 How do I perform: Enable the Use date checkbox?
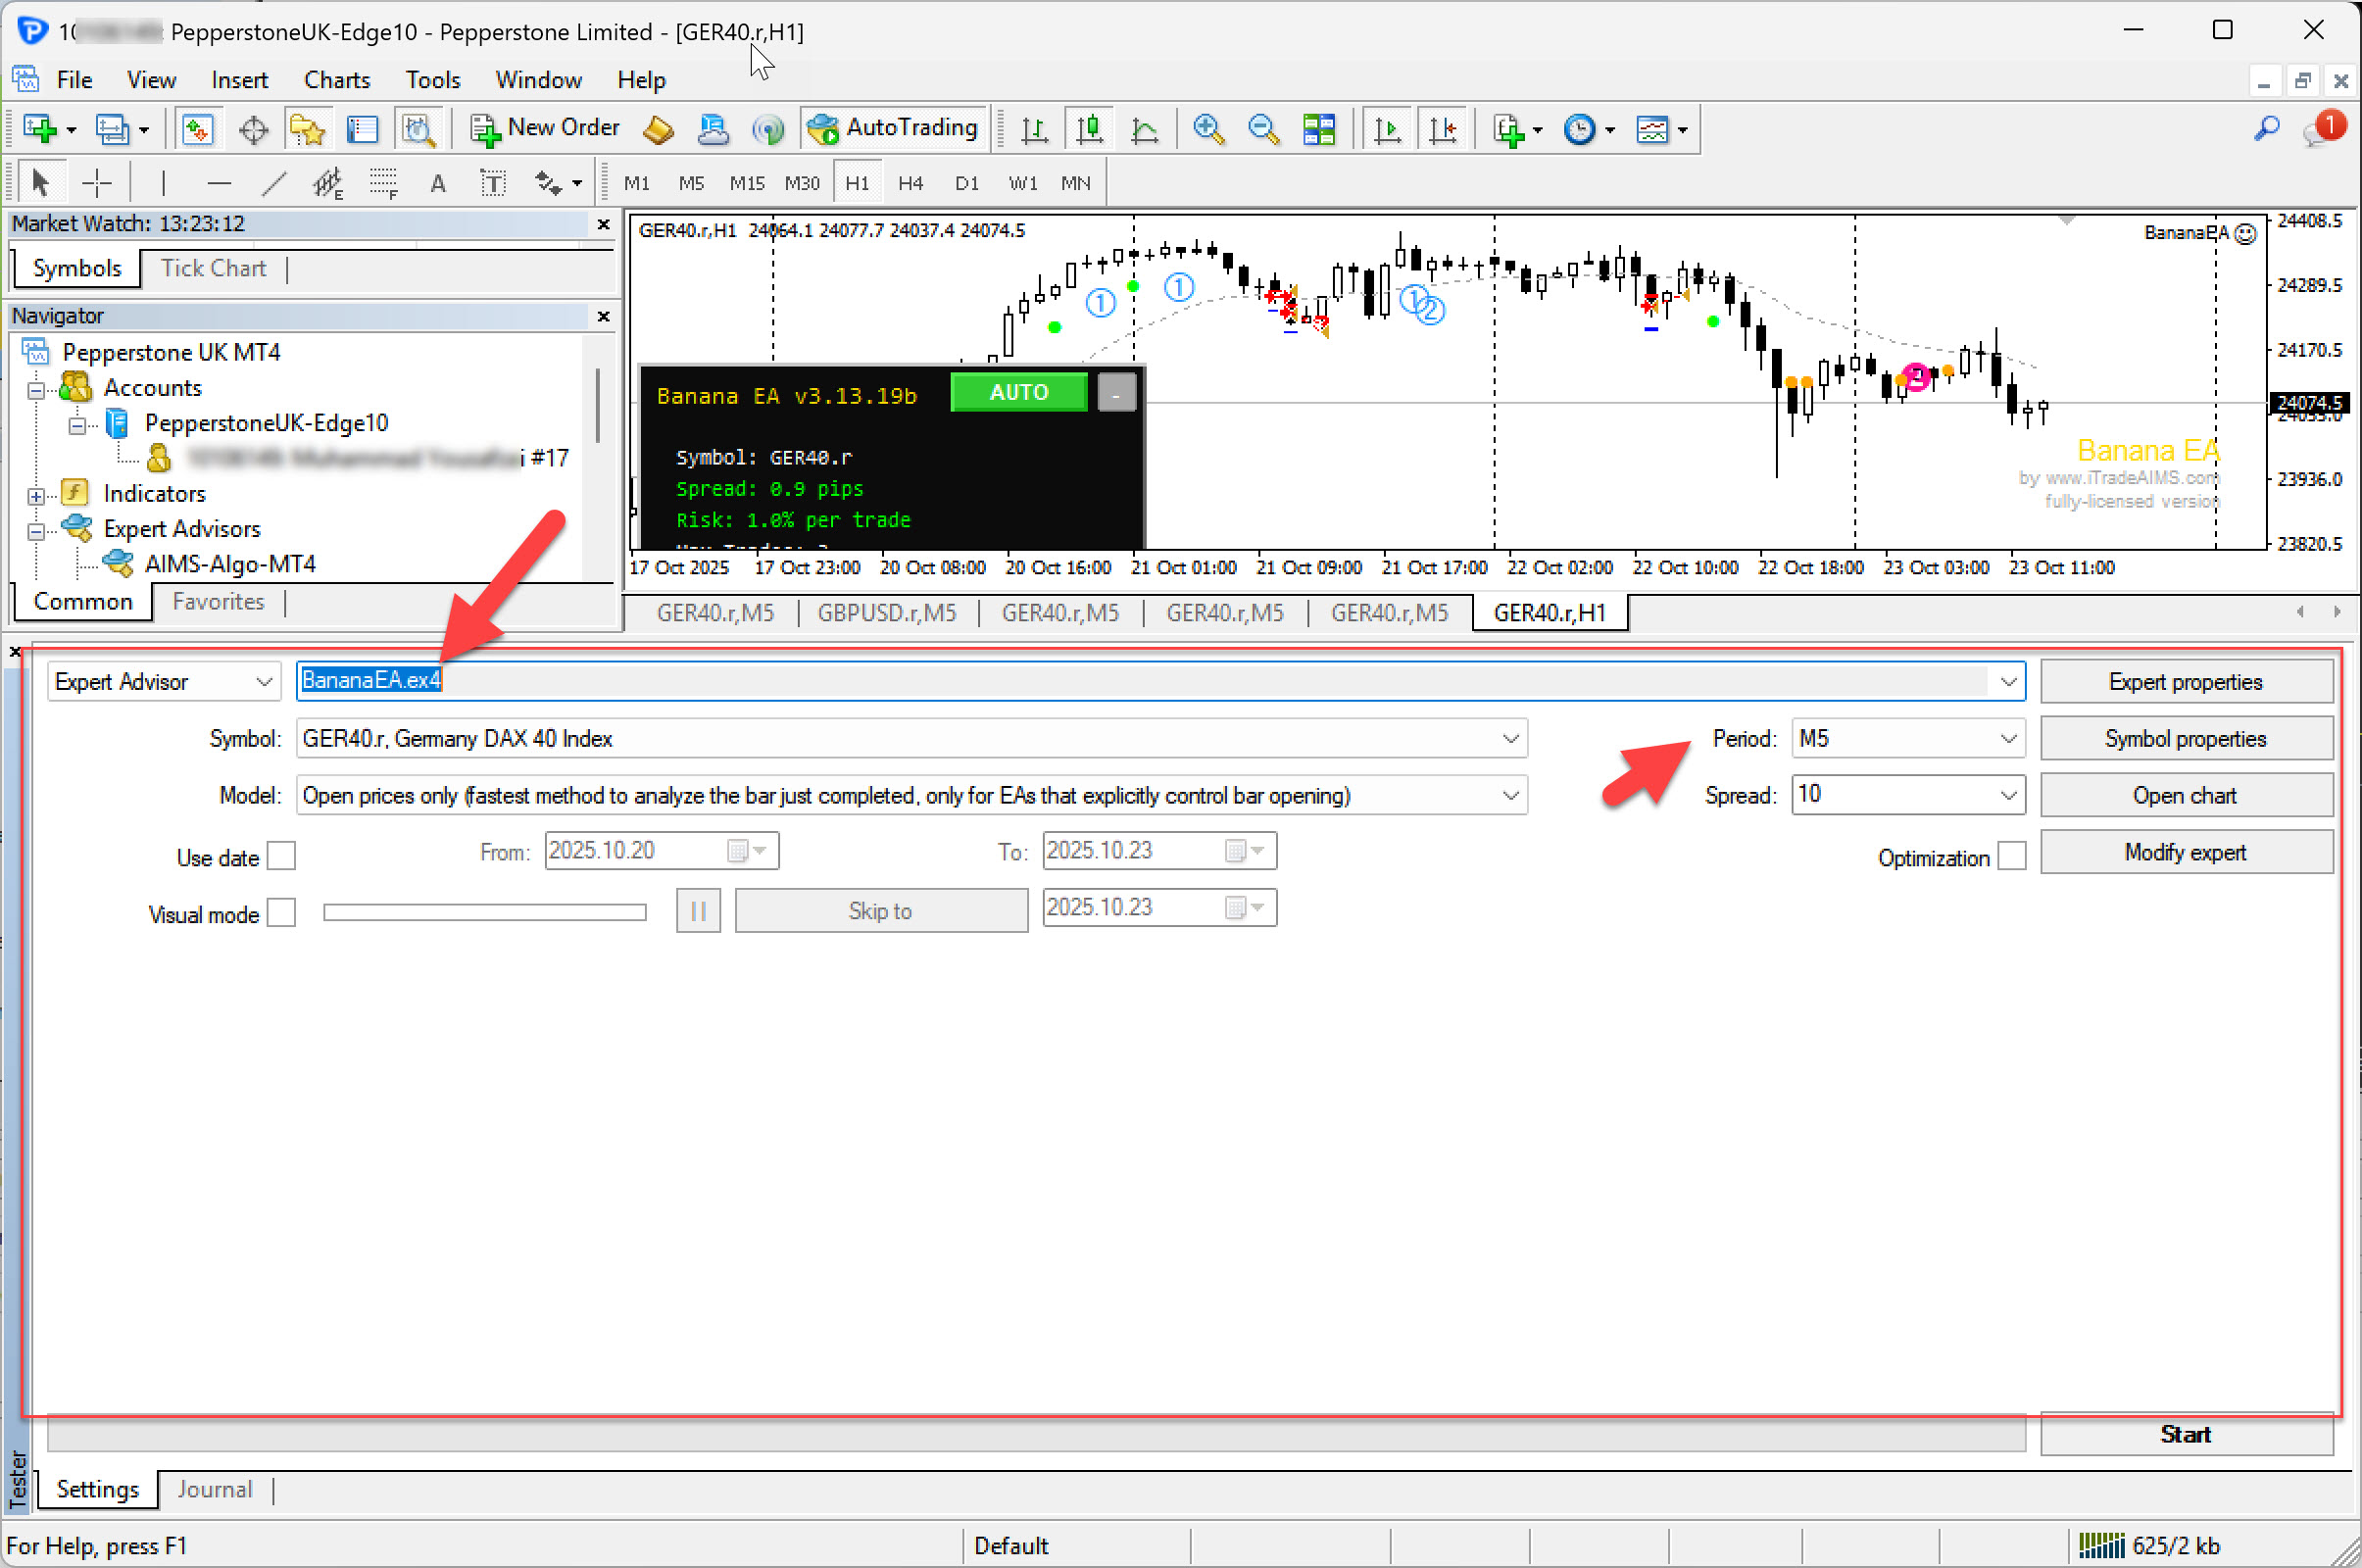tap(282, 856)
